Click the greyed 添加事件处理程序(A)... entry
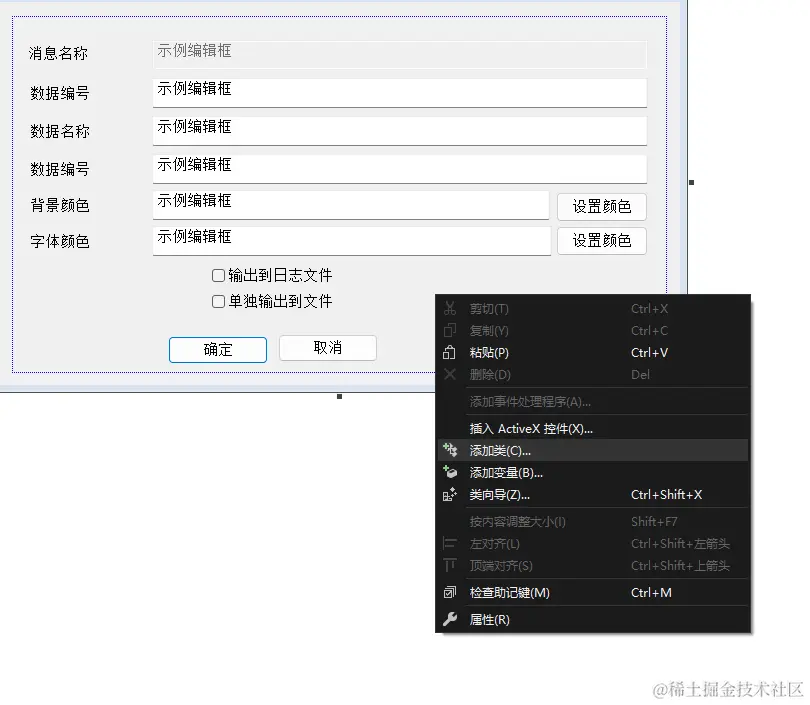This screenshot has height=705, width=810. 593,402
